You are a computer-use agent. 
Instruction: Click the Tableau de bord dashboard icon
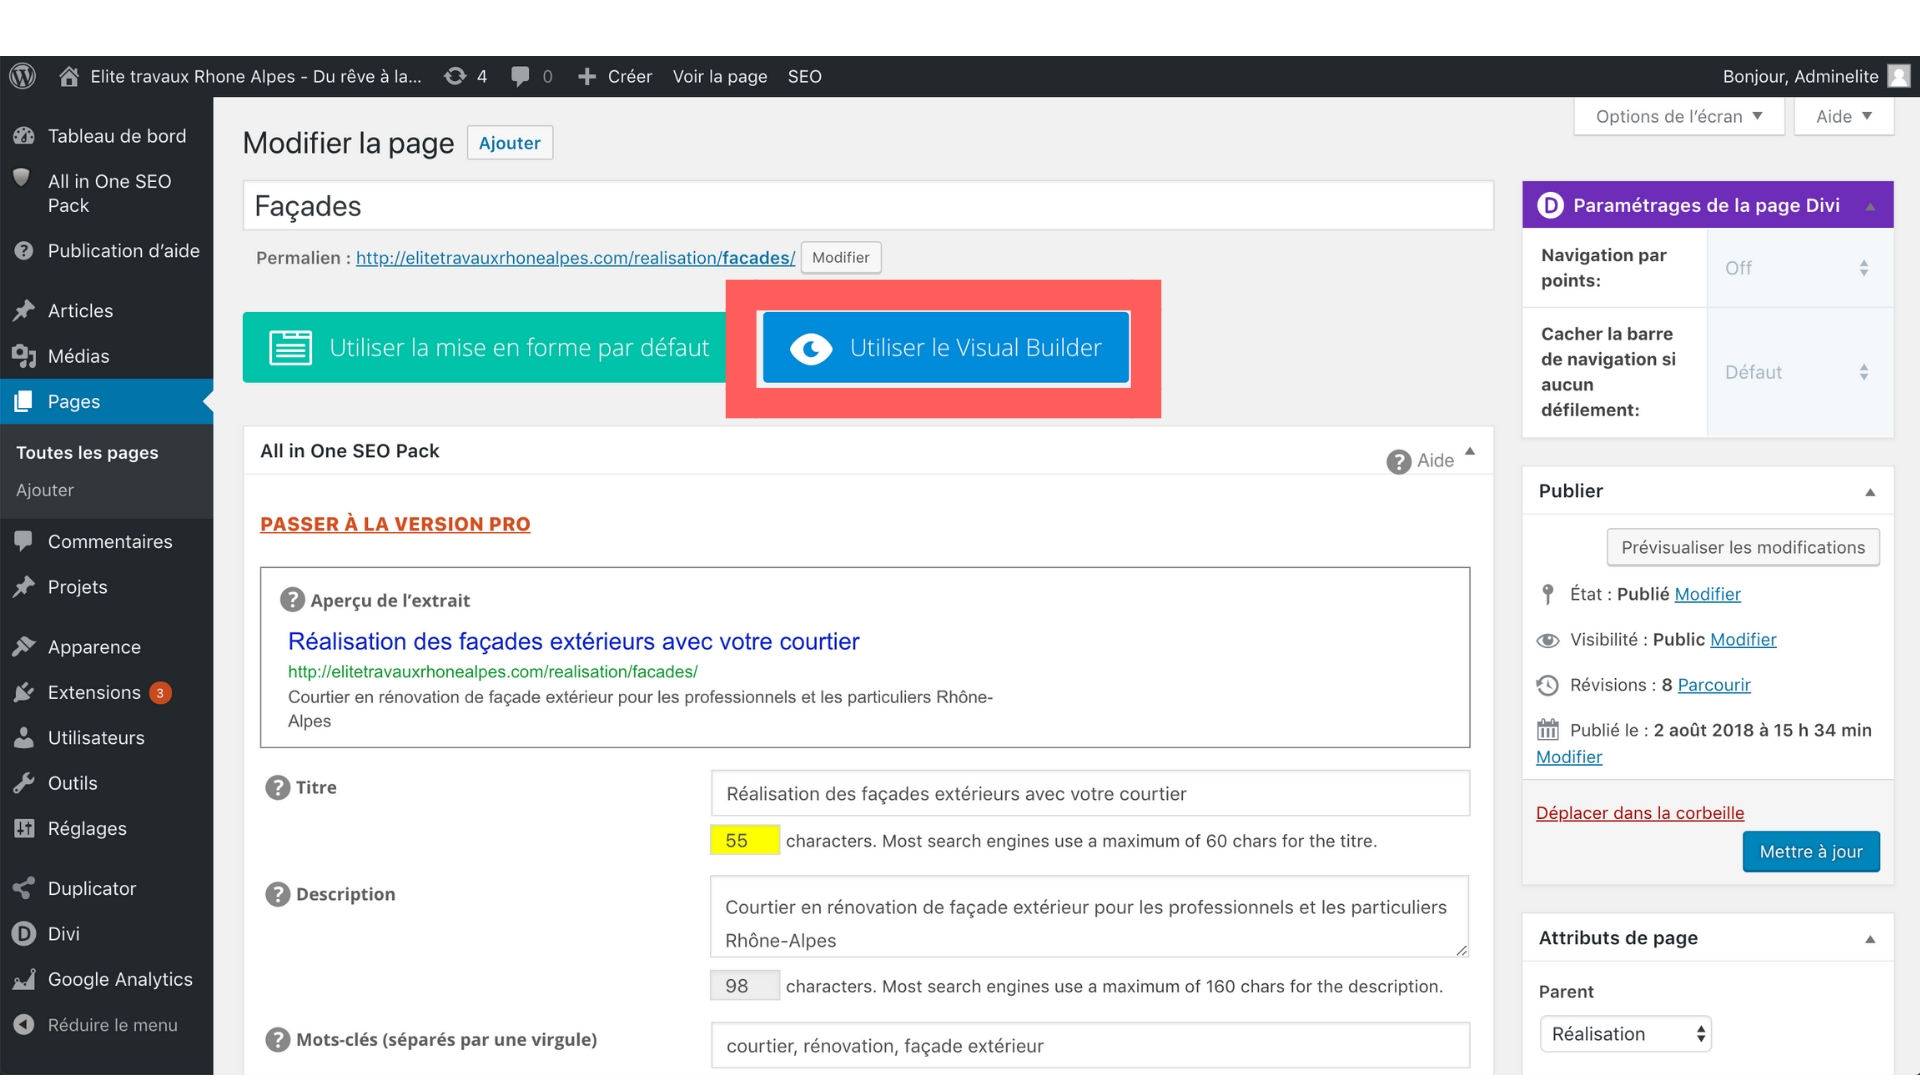coord(24,136)
